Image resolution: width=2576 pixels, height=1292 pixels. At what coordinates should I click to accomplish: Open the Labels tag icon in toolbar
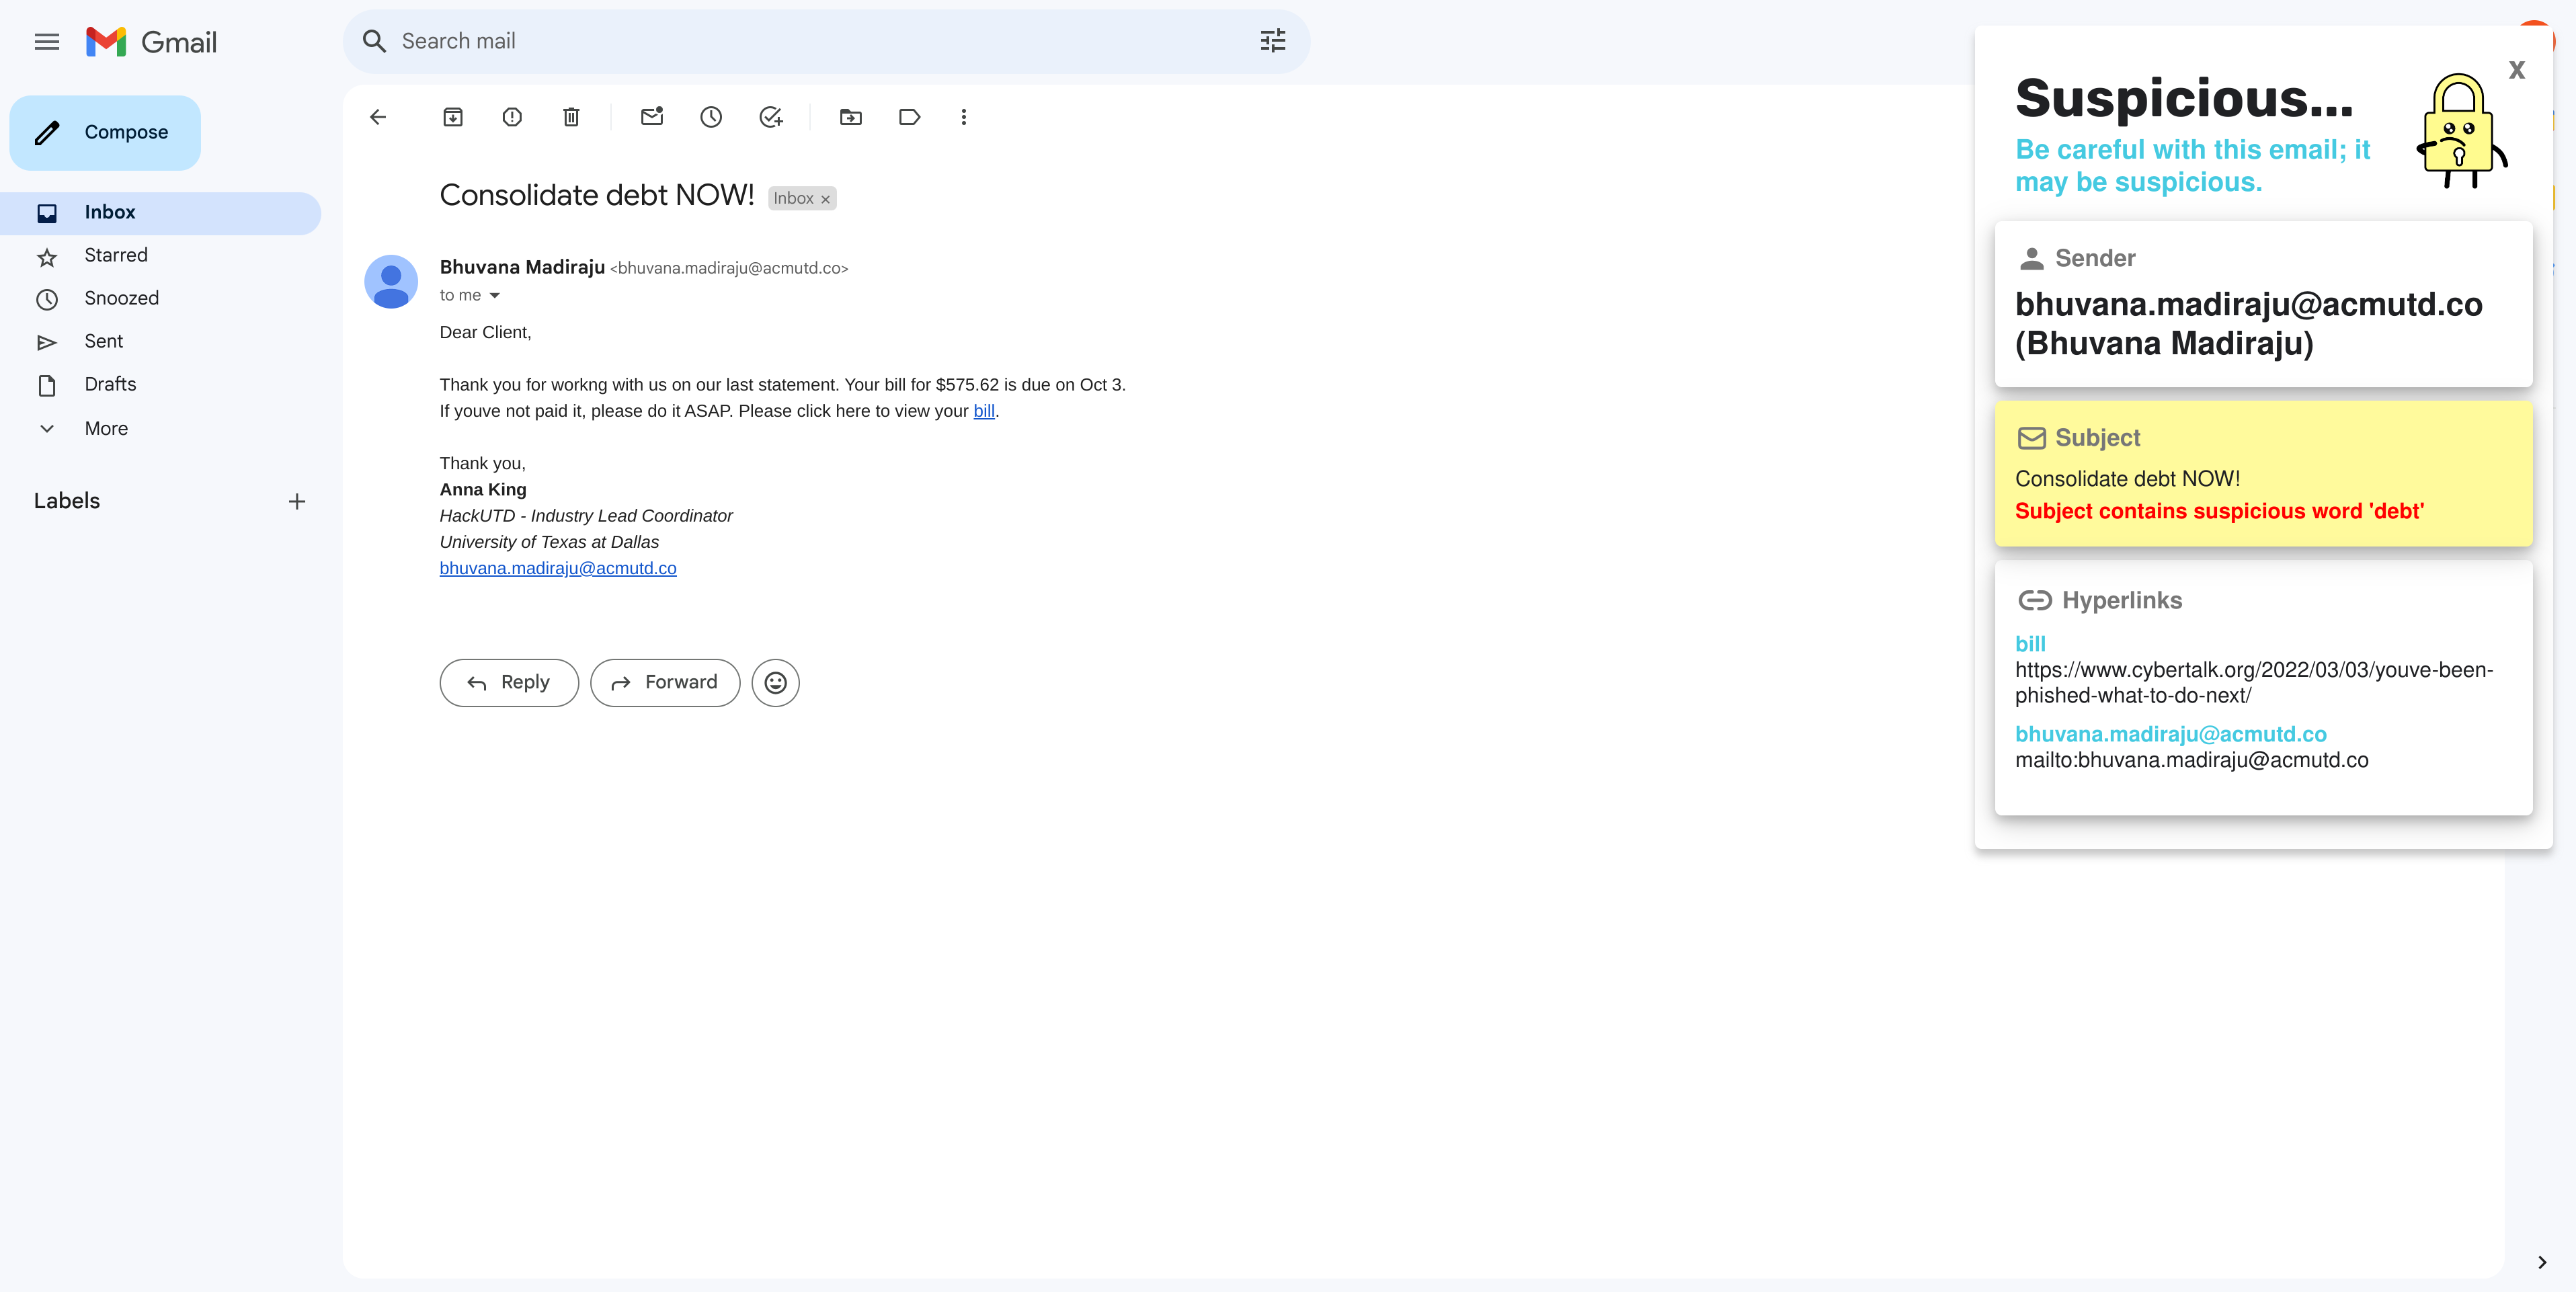[x=909, y=117]
